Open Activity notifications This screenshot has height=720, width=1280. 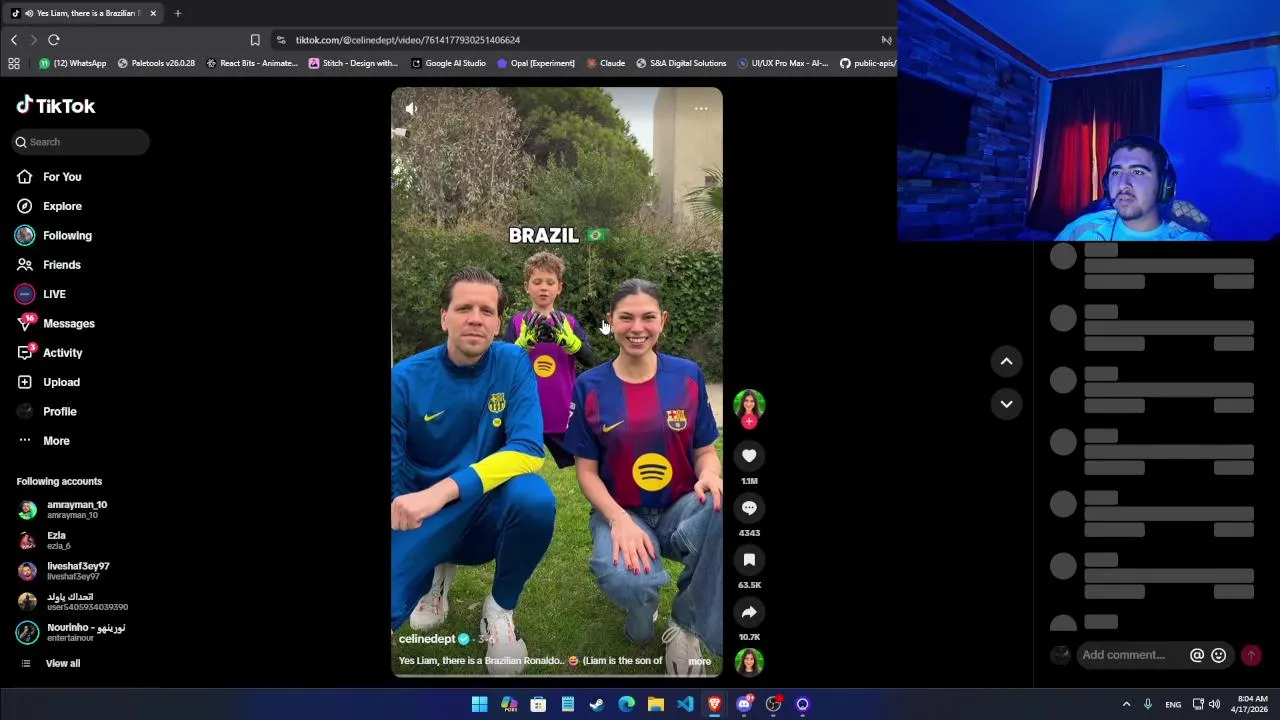(x=49, y=353)
